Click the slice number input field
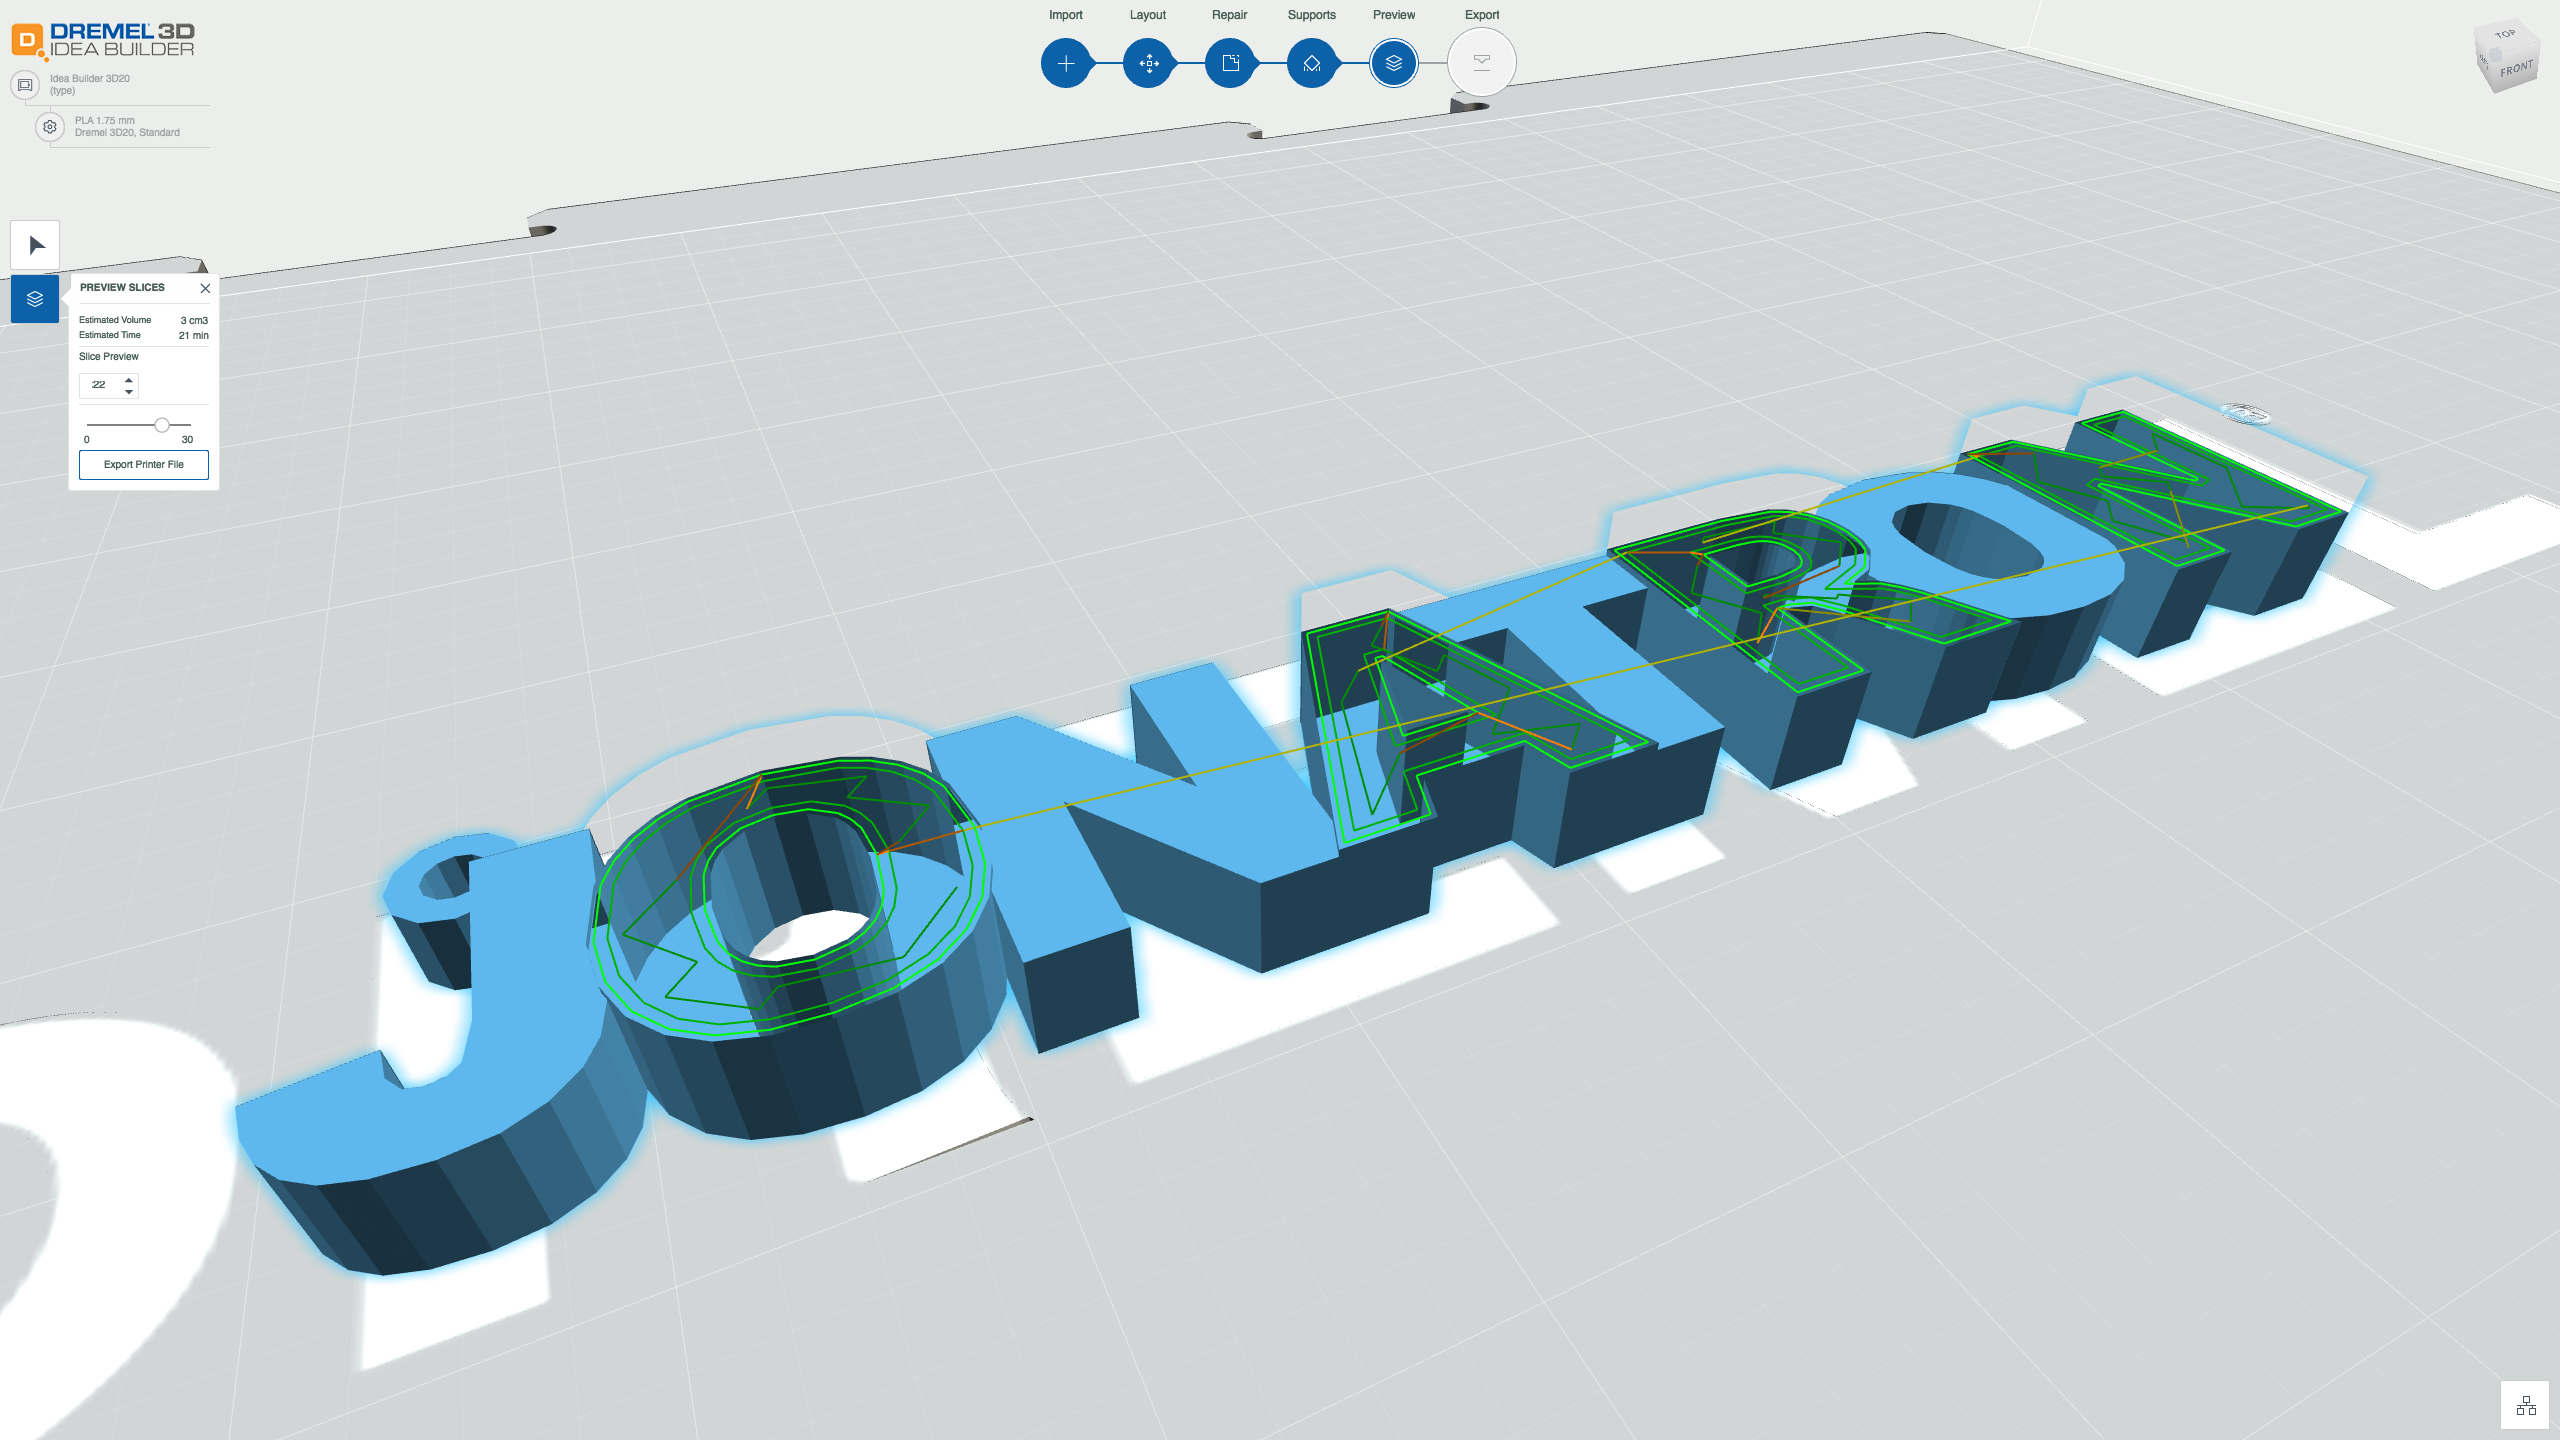 (101, 385)
